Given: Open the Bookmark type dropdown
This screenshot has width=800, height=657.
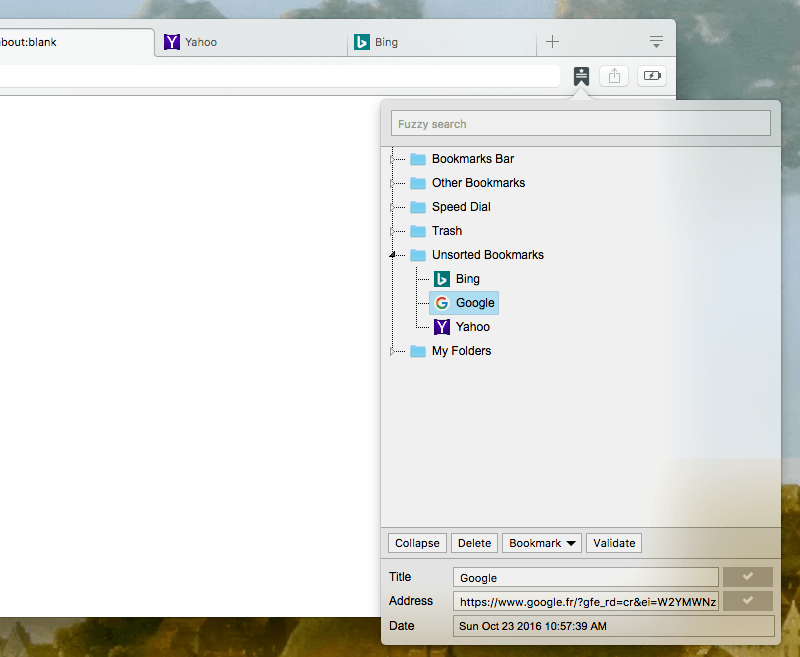Looking at the screenshot, I should (x=541, y=542).
